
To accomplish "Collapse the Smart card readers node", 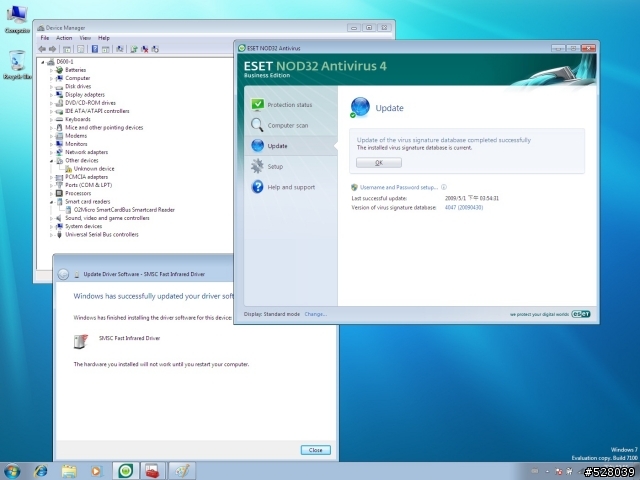I will [51, 202].
